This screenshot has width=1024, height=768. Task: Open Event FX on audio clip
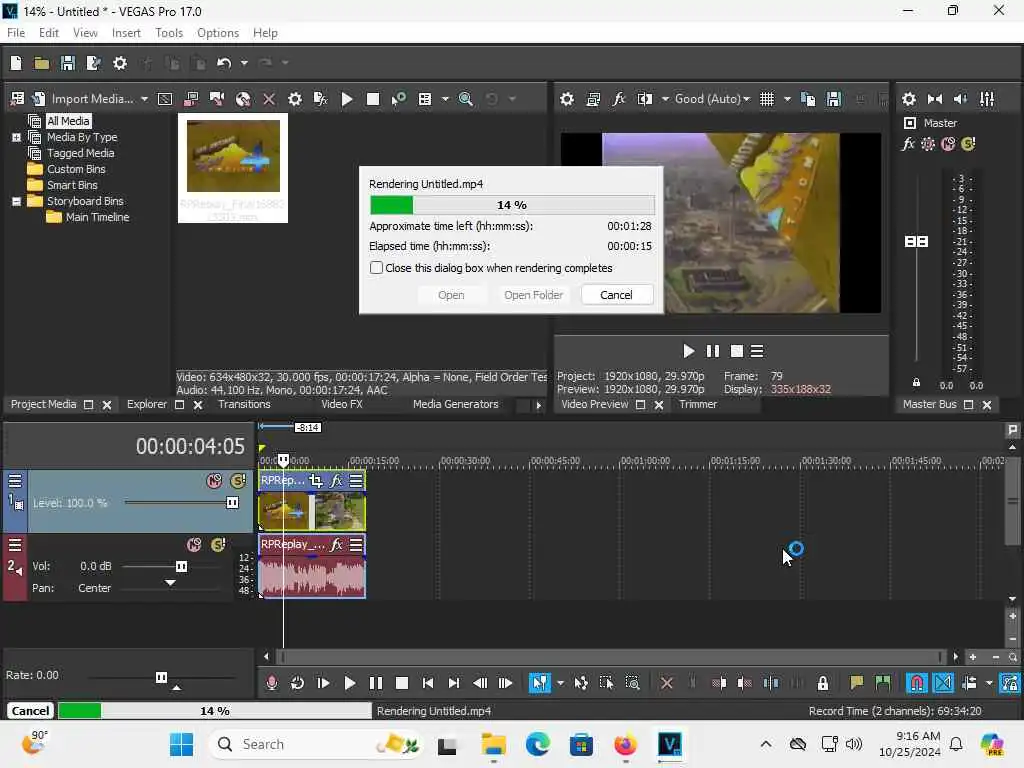pyautogui.click(x=336, y=544)
